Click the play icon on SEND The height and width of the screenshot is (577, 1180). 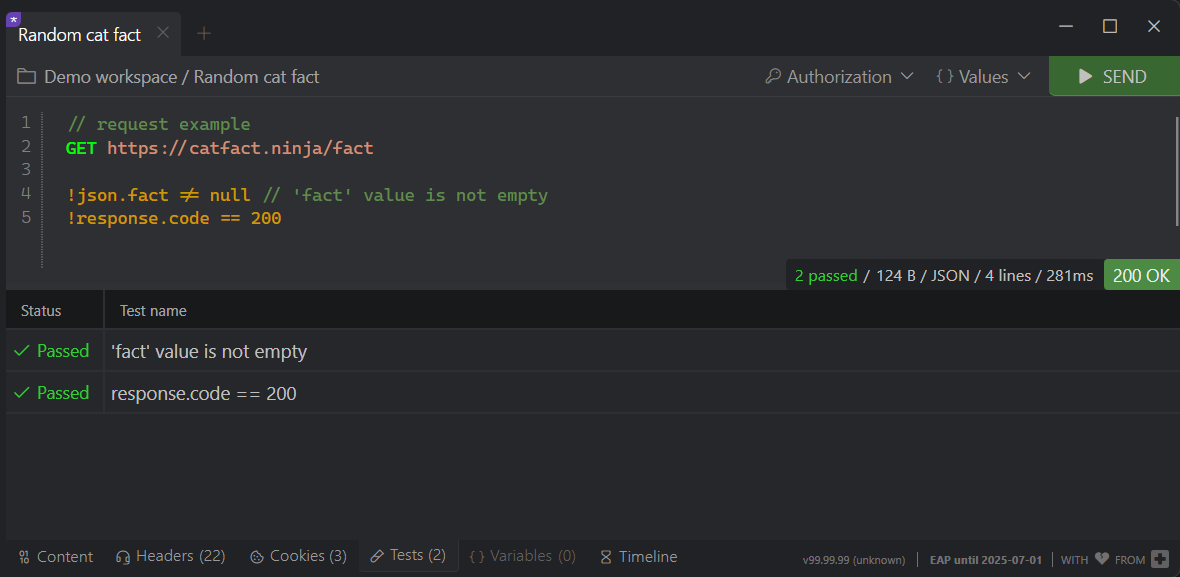(x=1085, y=77)
